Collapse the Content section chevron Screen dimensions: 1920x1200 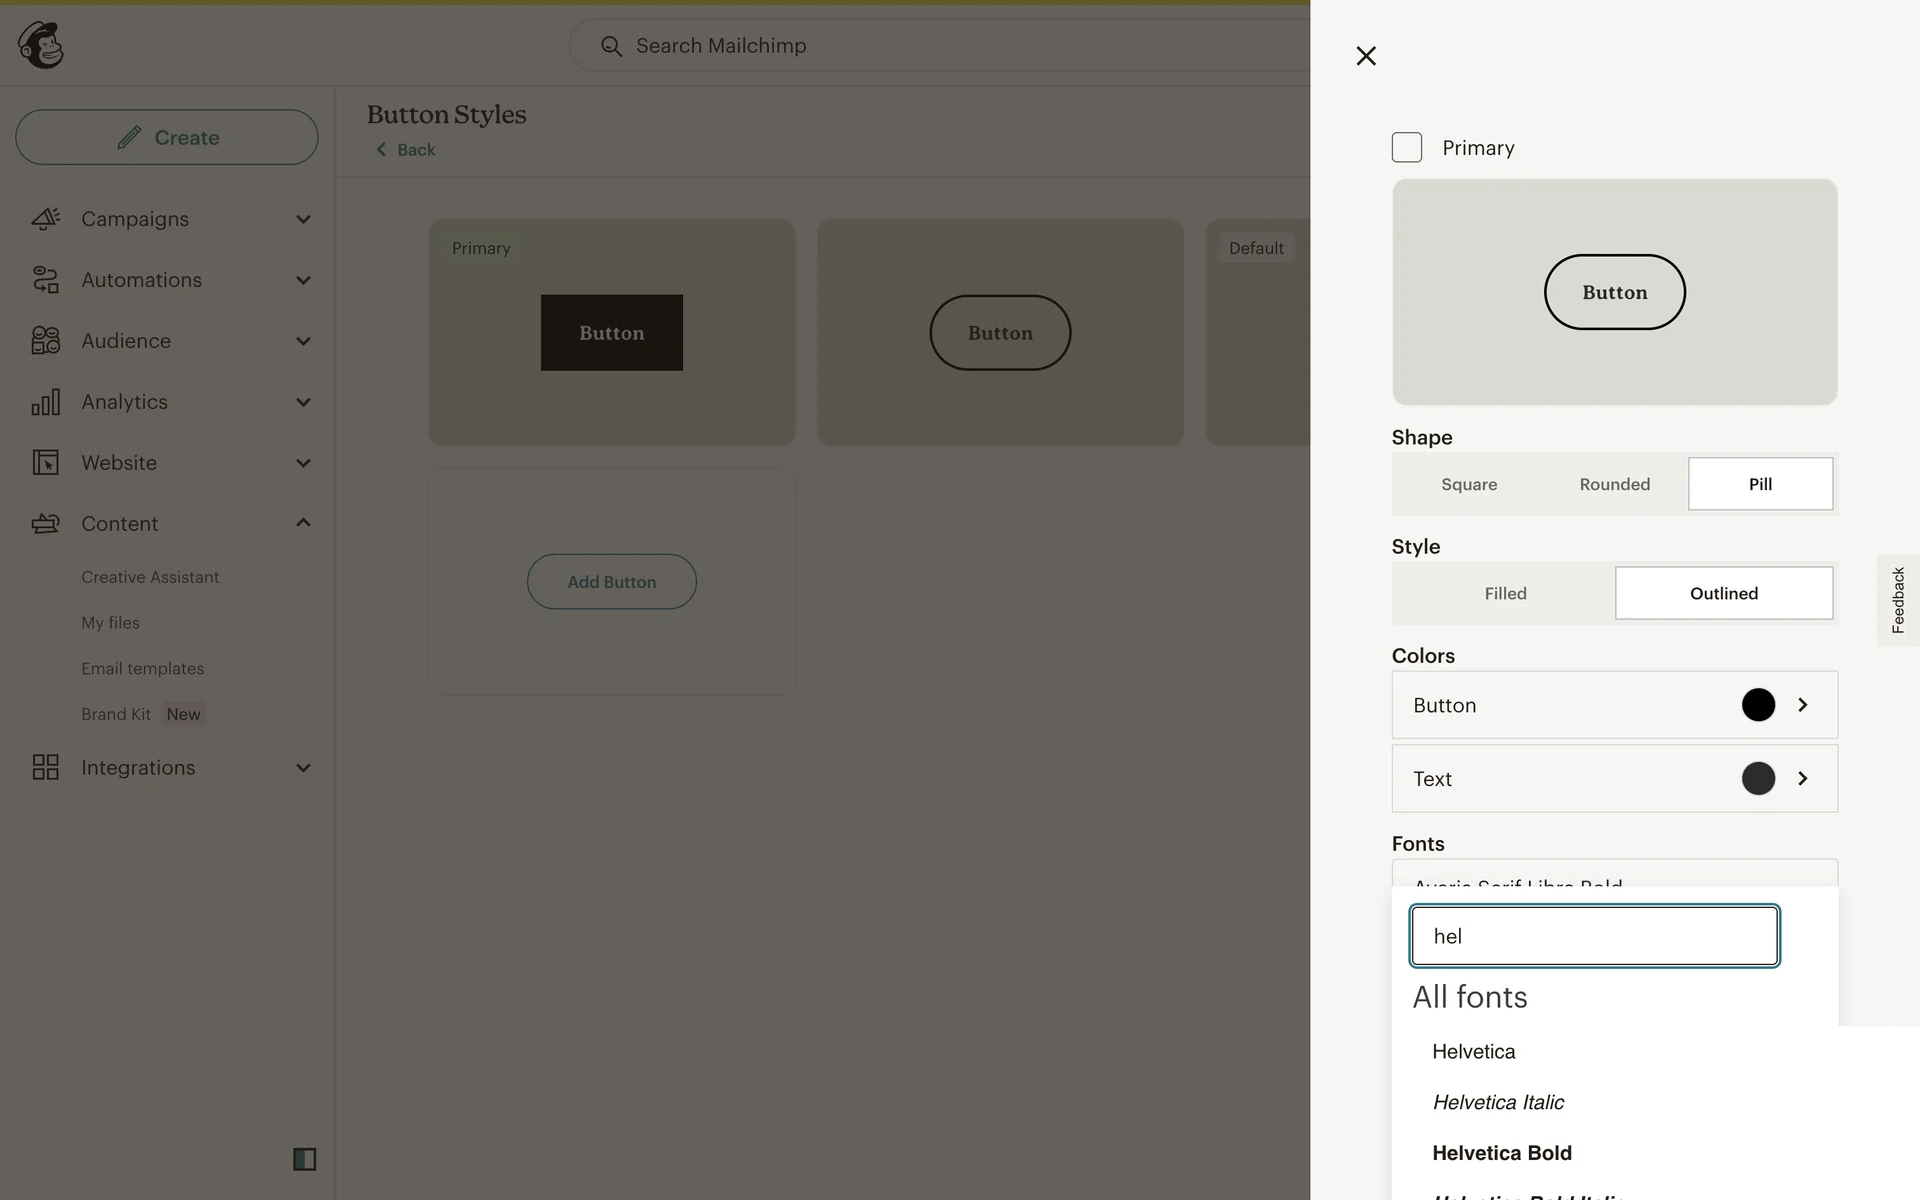(303, 523)
